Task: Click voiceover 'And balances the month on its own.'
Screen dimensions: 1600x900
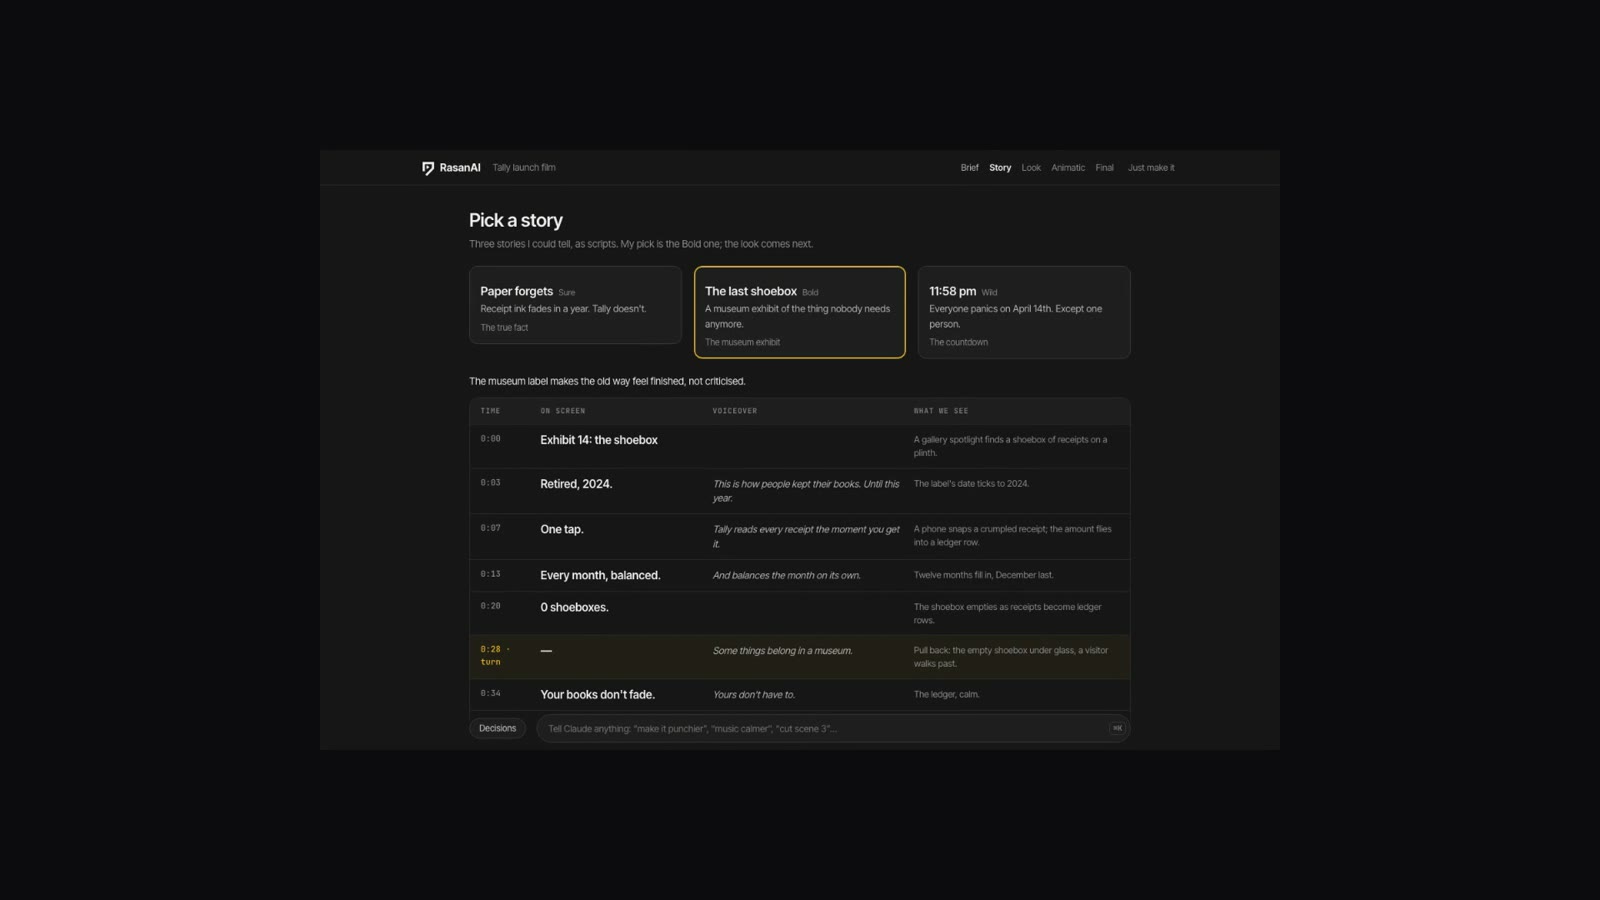Action: click(786, 576)
